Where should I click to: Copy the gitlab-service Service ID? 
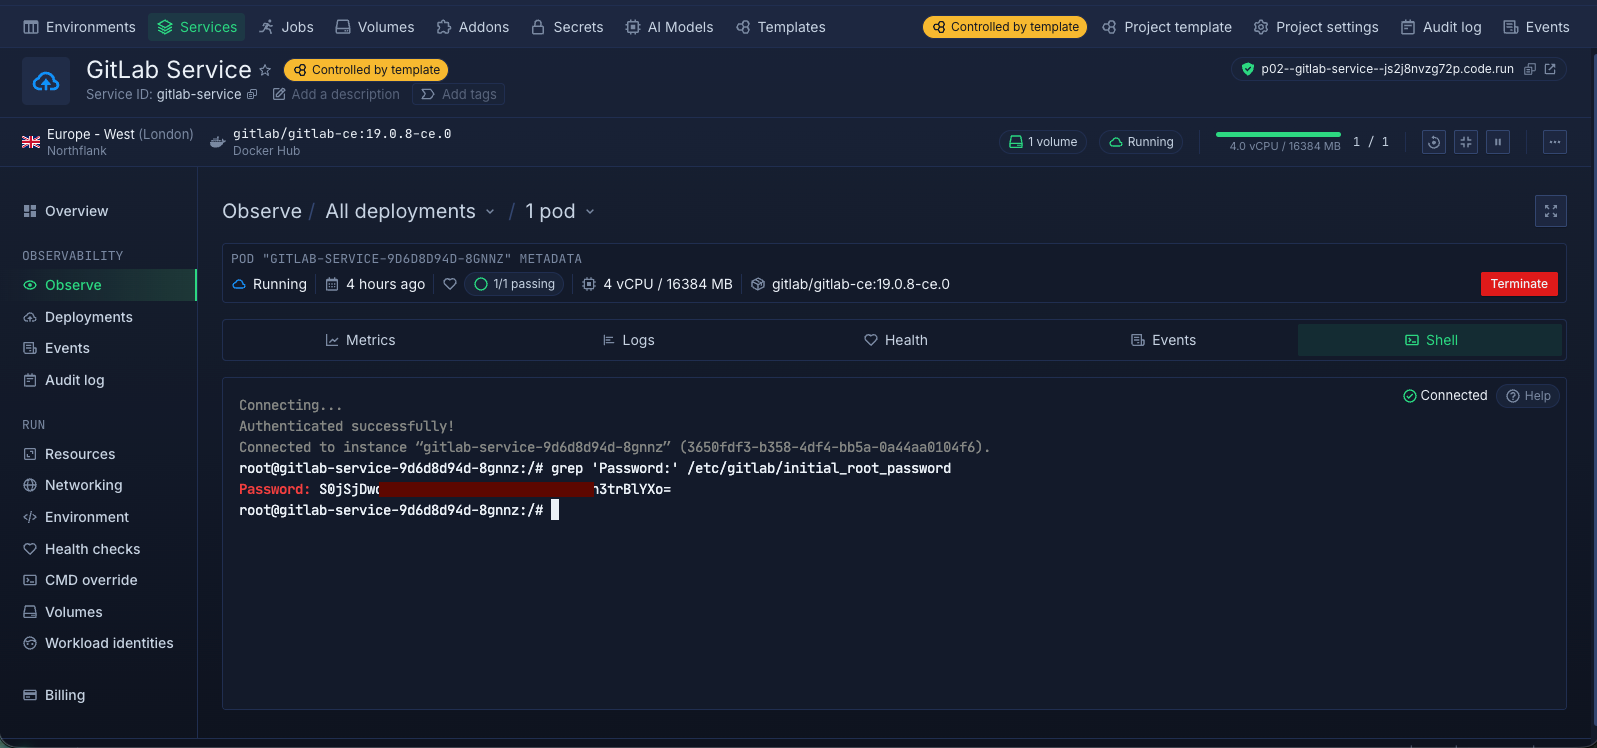[x=252, y=94]
